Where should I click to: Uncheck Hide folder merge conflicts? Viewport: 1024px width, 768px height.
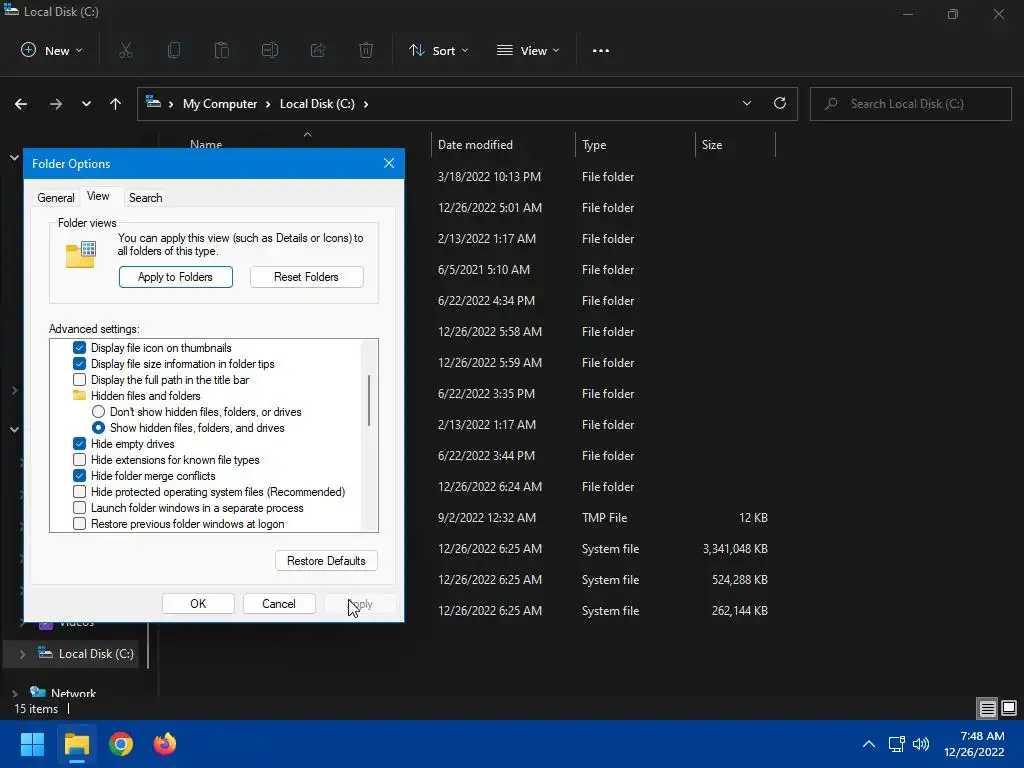(79, 475)
